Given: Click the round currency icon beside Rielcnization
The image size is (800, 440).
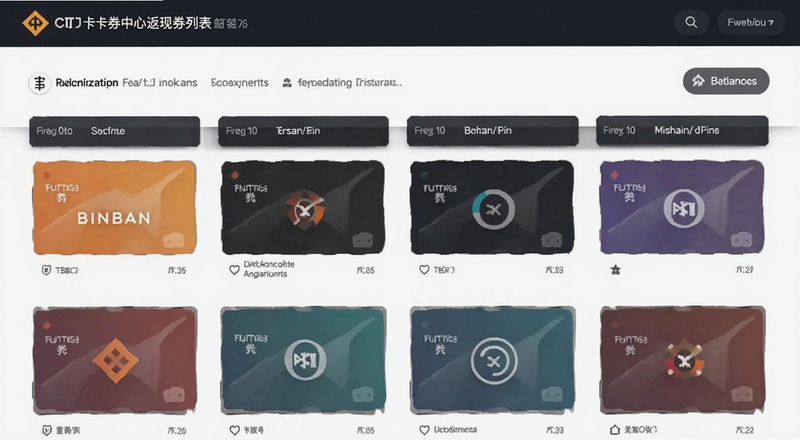Looking at the screenshot, I should click(39, 83).
